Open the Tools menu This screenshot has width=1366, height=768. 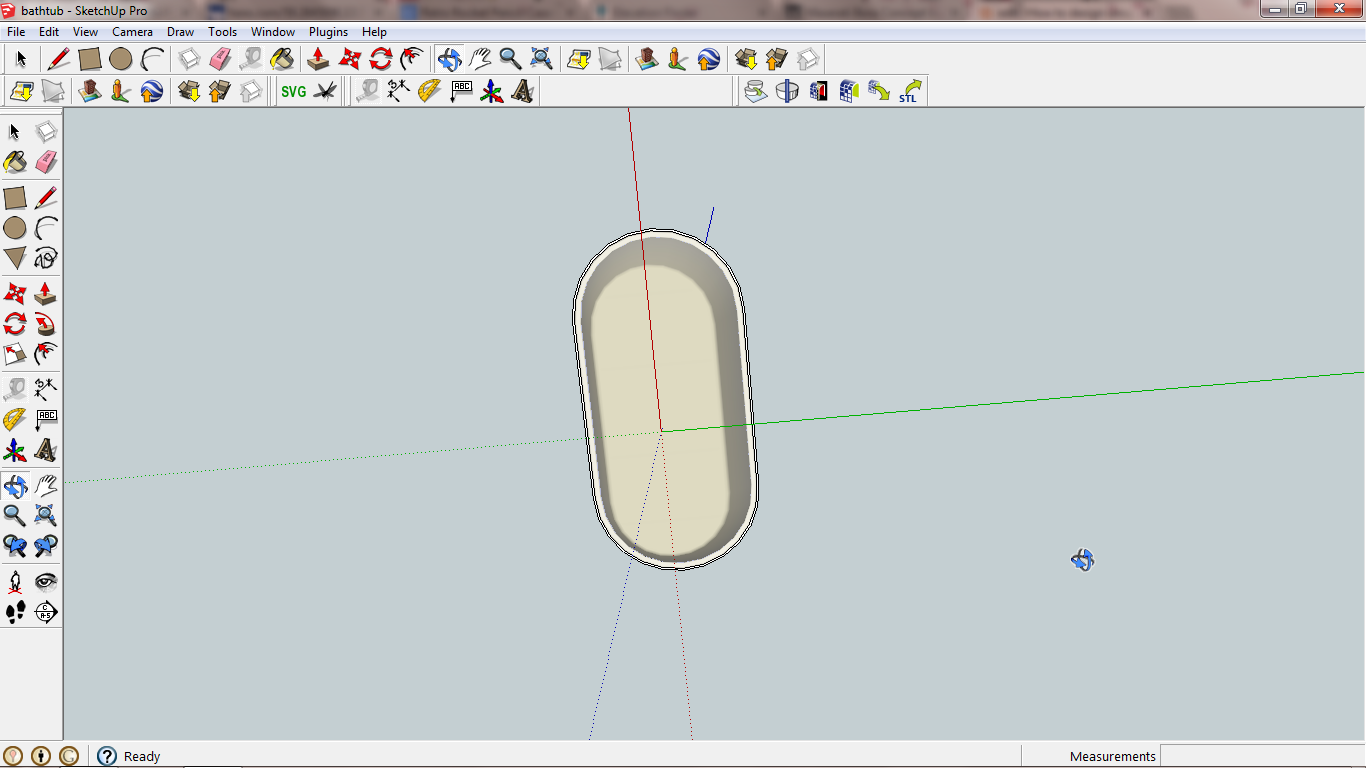pos(222,32)
